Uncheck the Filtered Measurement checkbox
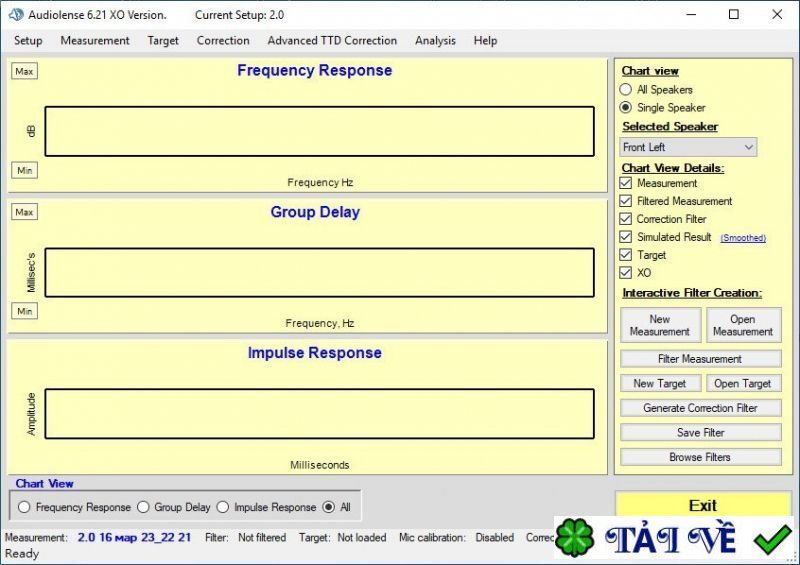Image resolution: width=800 pixels, height=565 pixels. 626,201
